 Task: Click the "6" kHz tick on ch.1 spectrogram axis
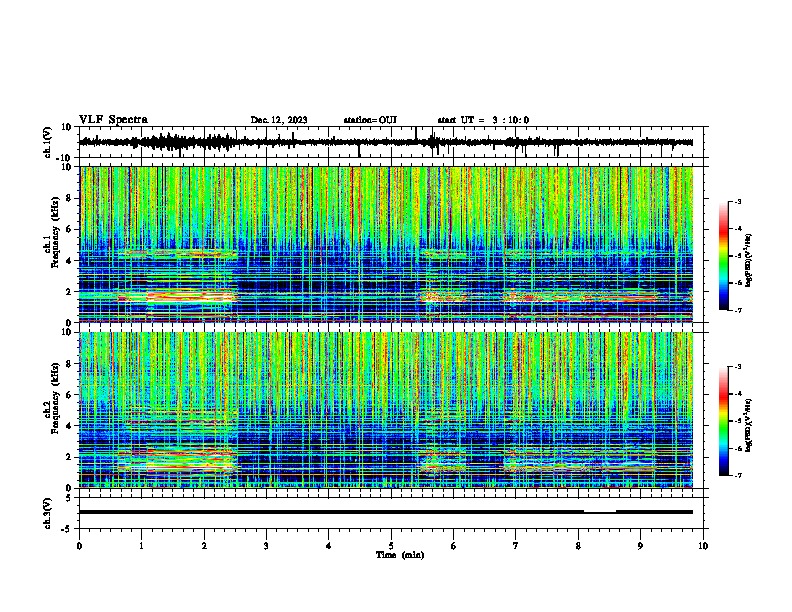click(70, 230)
